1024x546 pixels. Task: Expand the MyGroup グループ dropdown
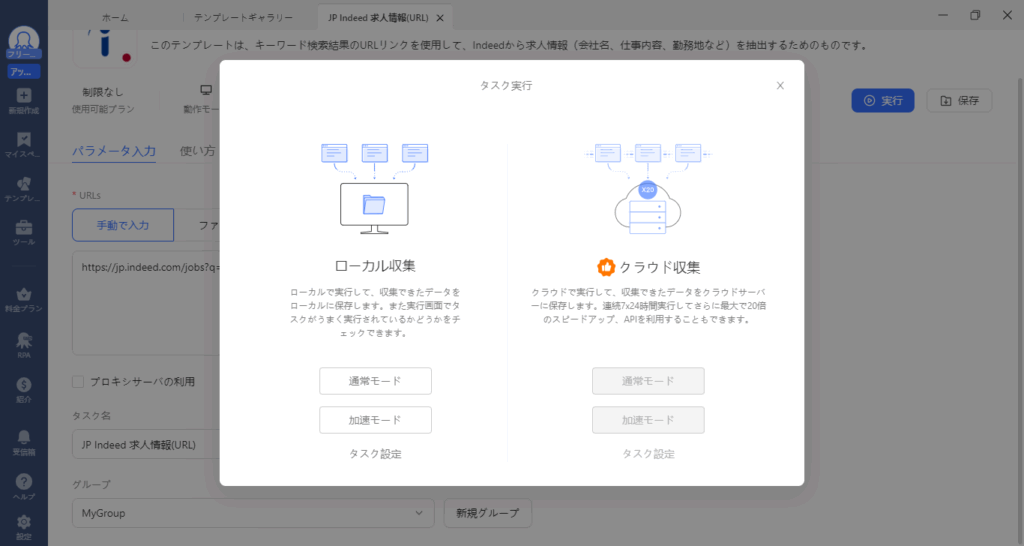[253, 513]
